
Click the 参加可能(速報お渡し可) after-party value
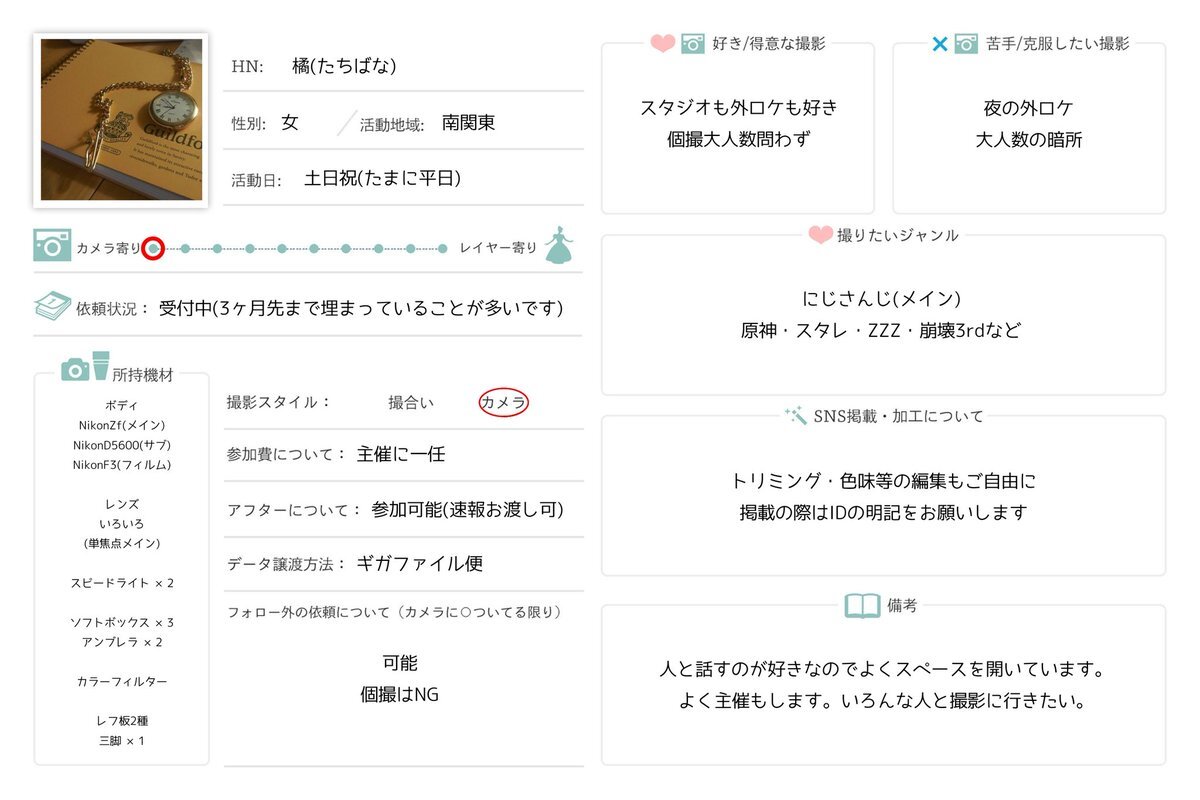click(x=467, y=510)
